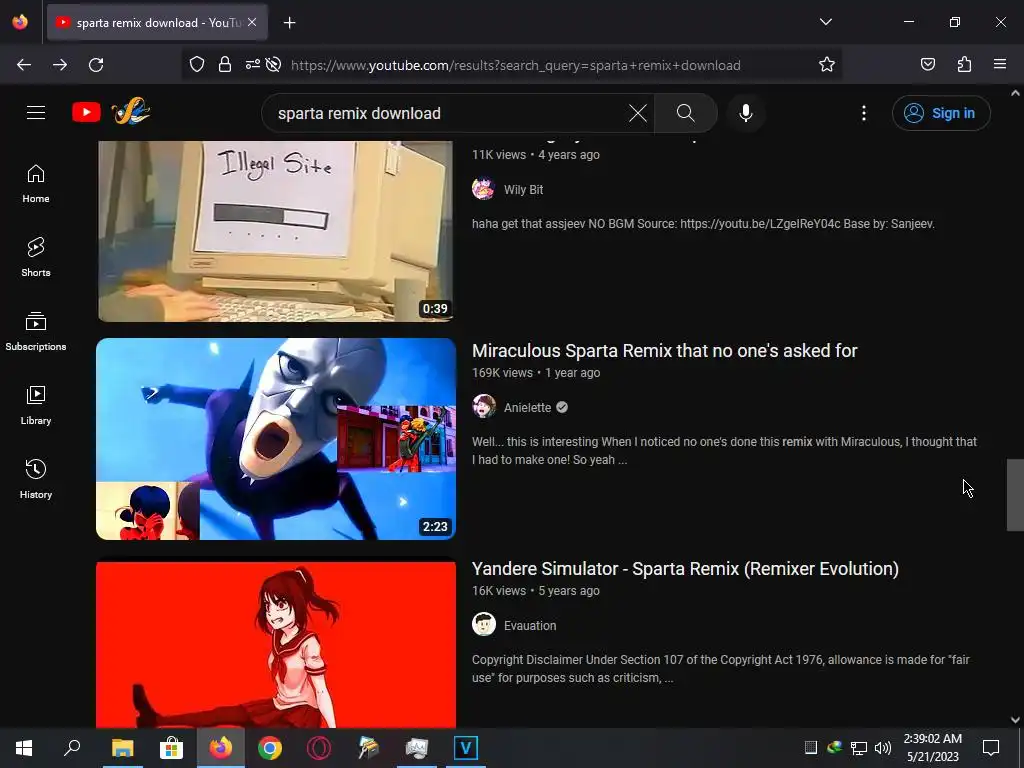Bookmark this page with the star
The image size is (1024, 768).
click(x=827, y=65)
